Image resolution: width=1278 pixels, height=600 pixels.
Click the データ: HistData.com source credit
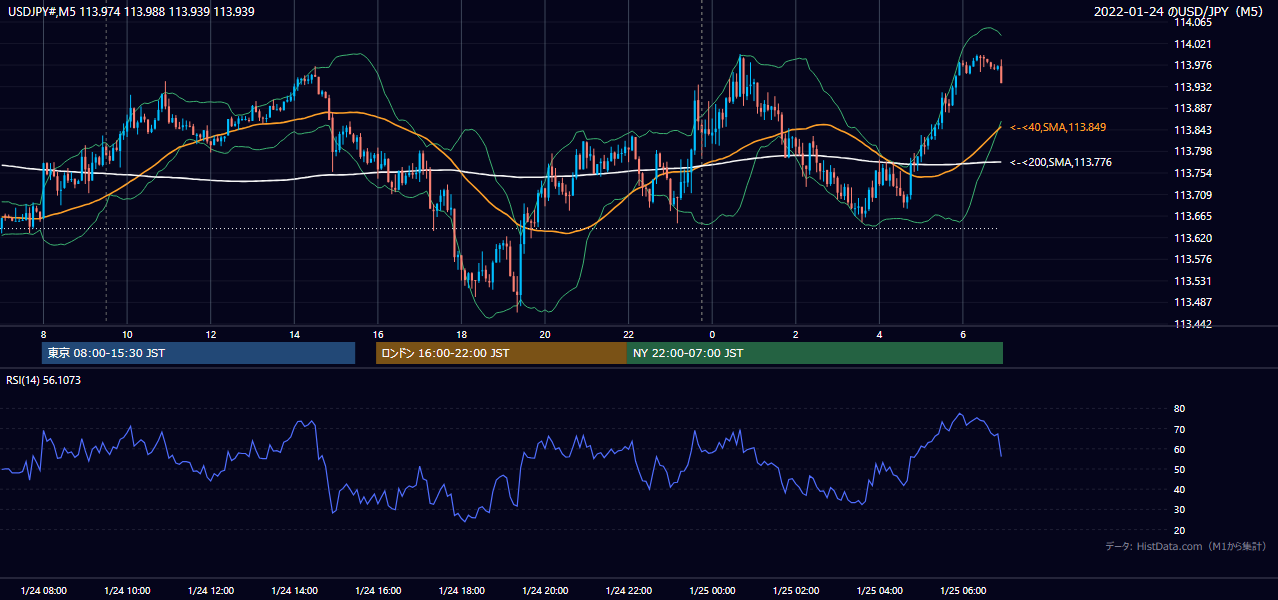point(1185,546)
